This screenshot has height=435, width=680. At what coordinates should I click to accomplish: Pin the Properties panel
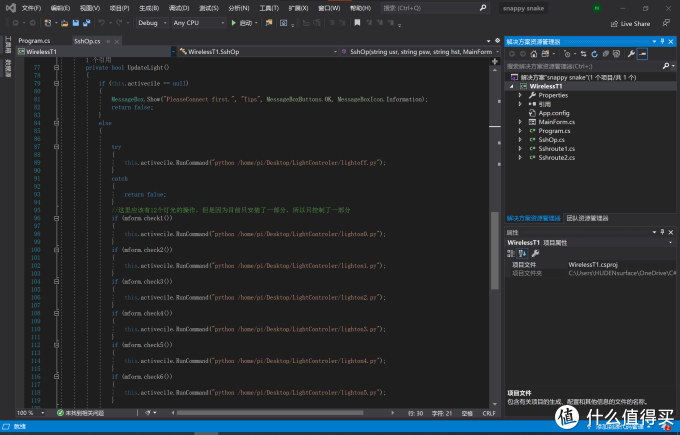pos(662,232)
